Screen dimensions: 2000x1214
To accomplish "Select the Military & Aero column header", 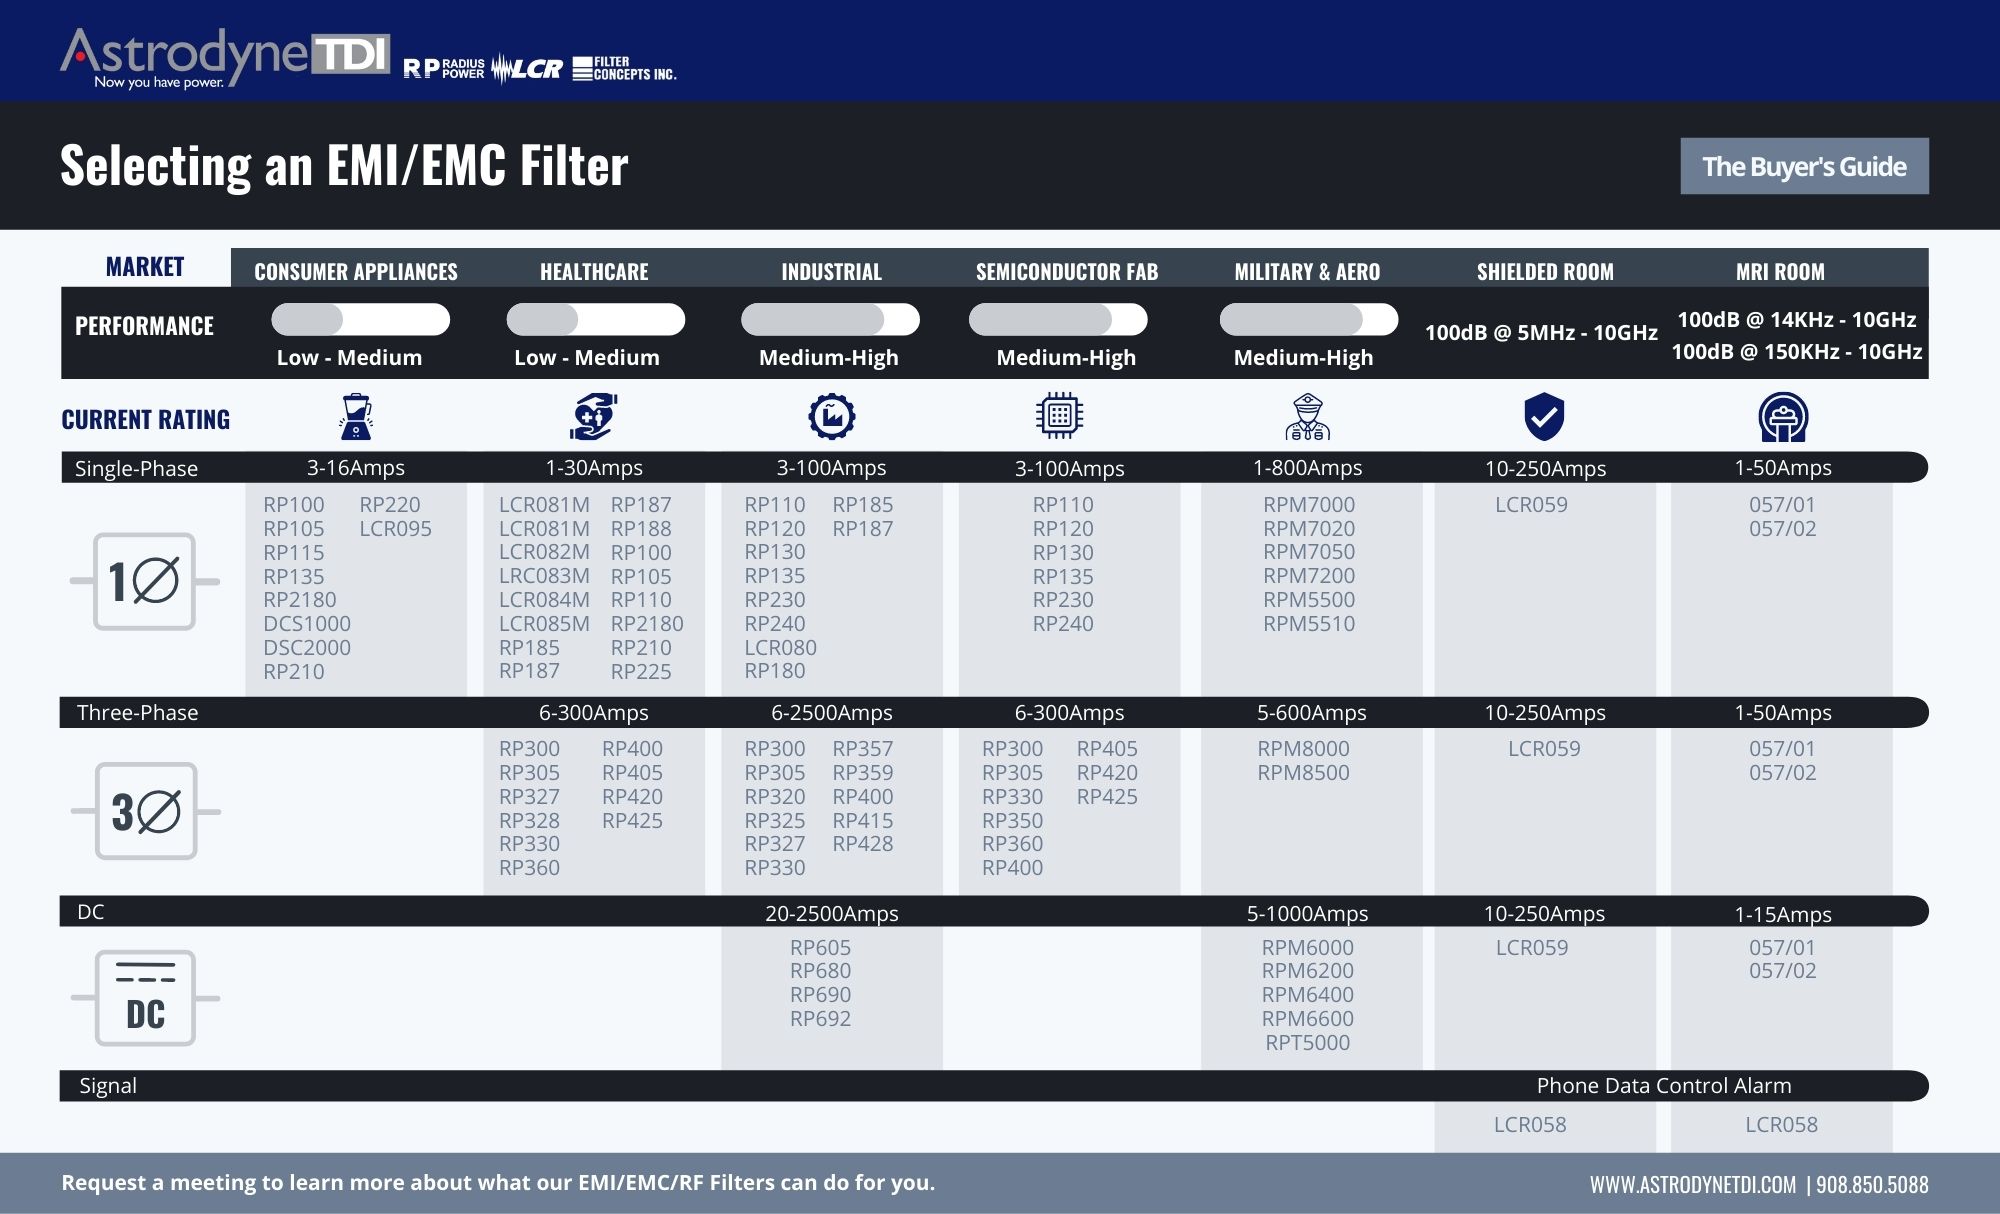I will pyautogui.click(x=1307, y=271).
